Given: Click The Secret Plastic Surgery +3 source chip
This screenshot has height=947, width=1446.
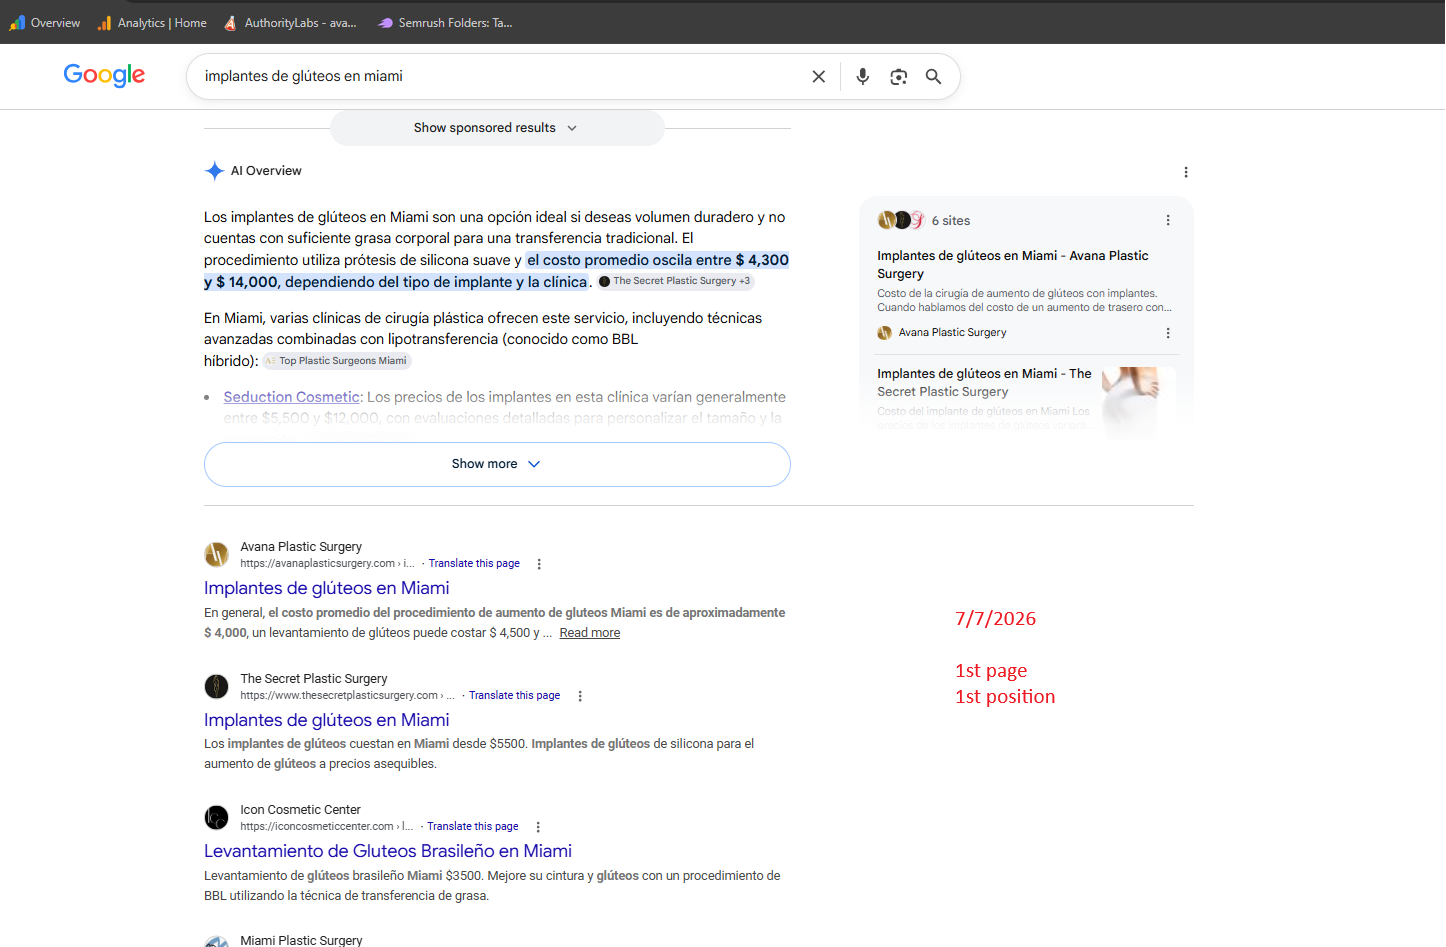Looking at the screenshot, I should (x=675, y=281).
